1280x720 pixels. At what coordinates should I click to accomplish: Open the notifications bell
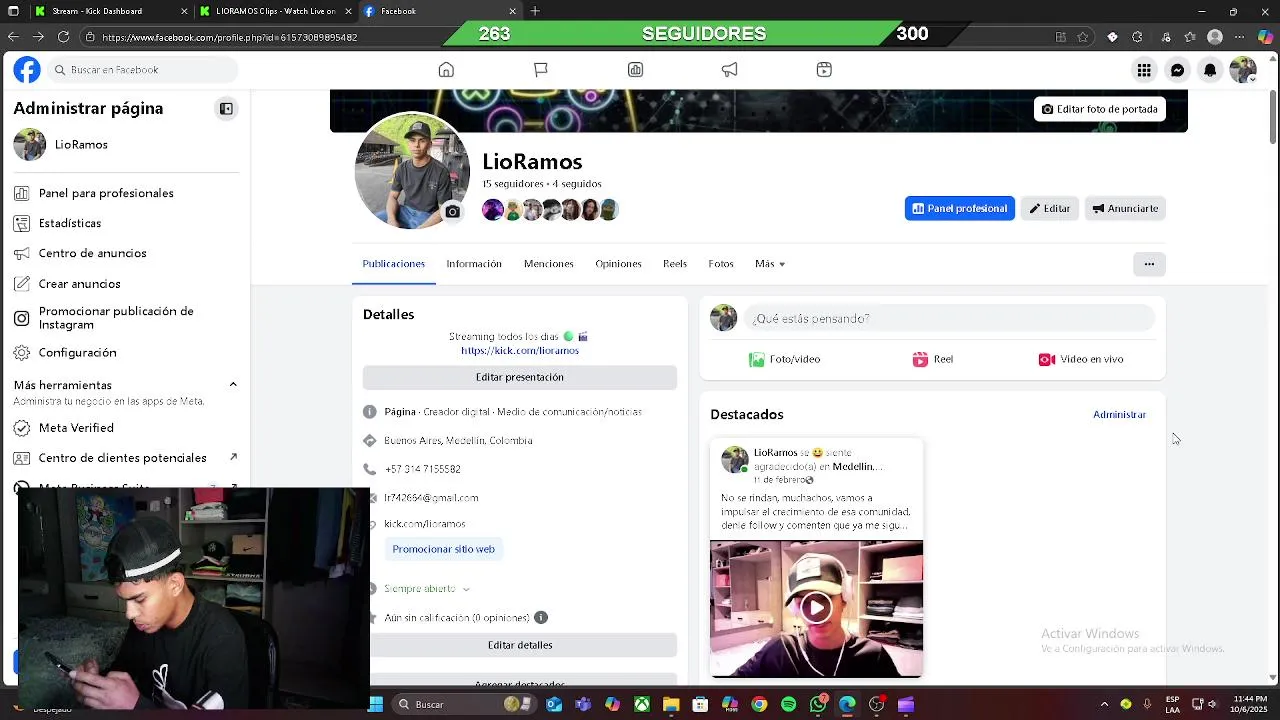pyautogui.click(x=1210, y=70)
